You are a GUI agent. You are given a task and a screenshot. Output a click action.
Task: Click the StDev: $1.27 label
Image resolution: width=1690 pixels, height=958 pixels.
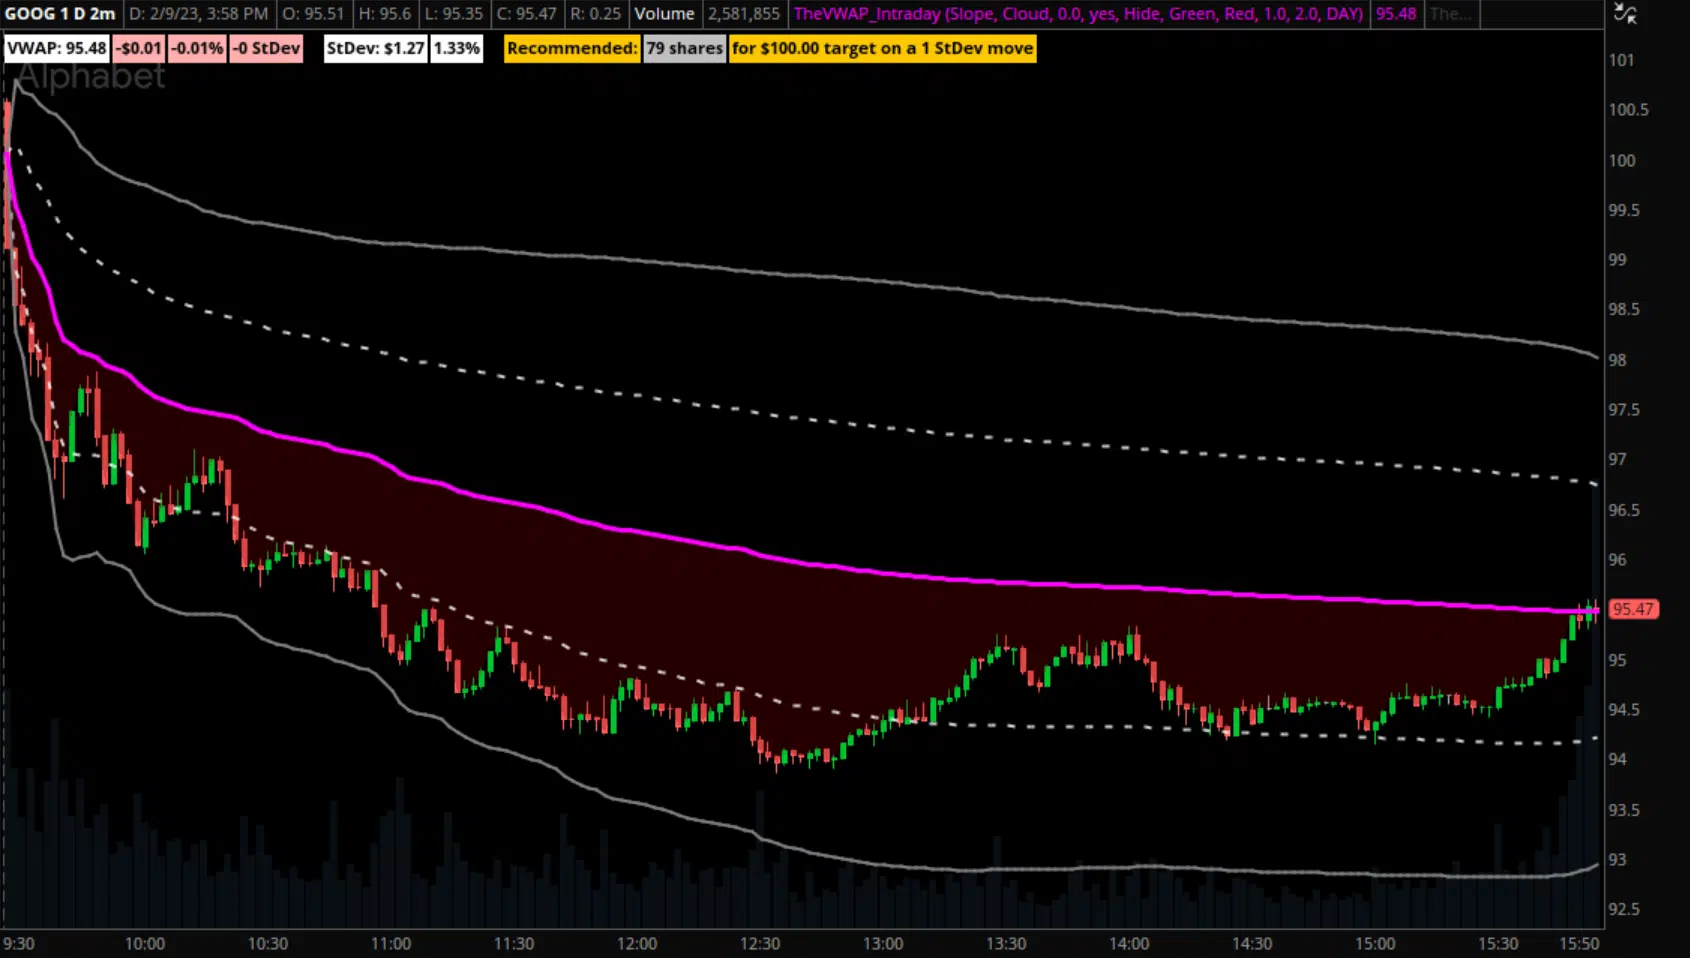tap(376, 48)
